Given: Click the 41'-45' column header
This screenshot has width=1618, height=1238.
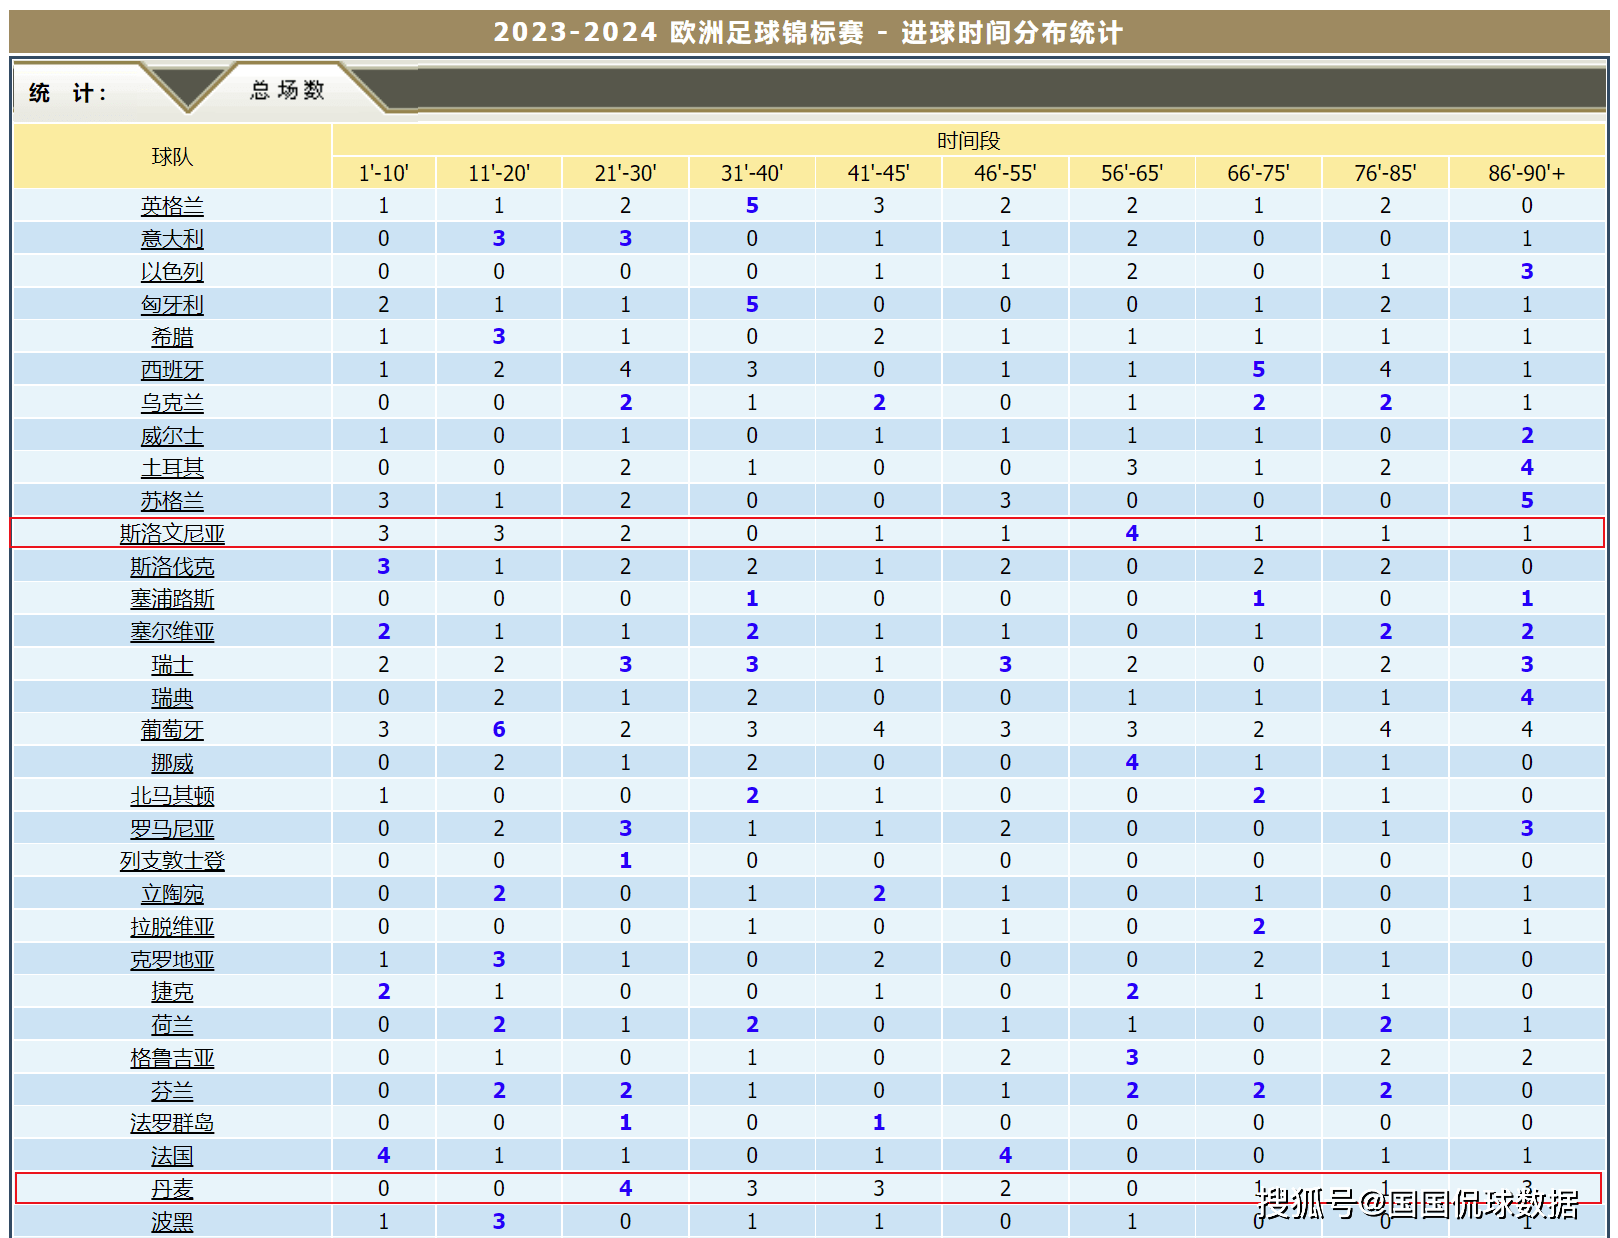Looking at the screenshot, I should pos(879,173).
